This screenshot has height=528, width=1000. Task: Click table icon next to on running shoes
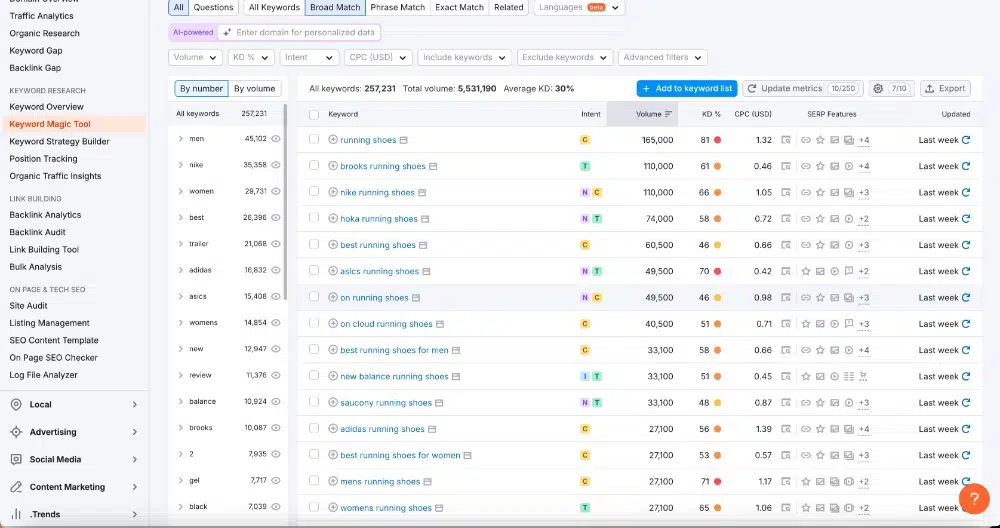(x=416, y=298)
